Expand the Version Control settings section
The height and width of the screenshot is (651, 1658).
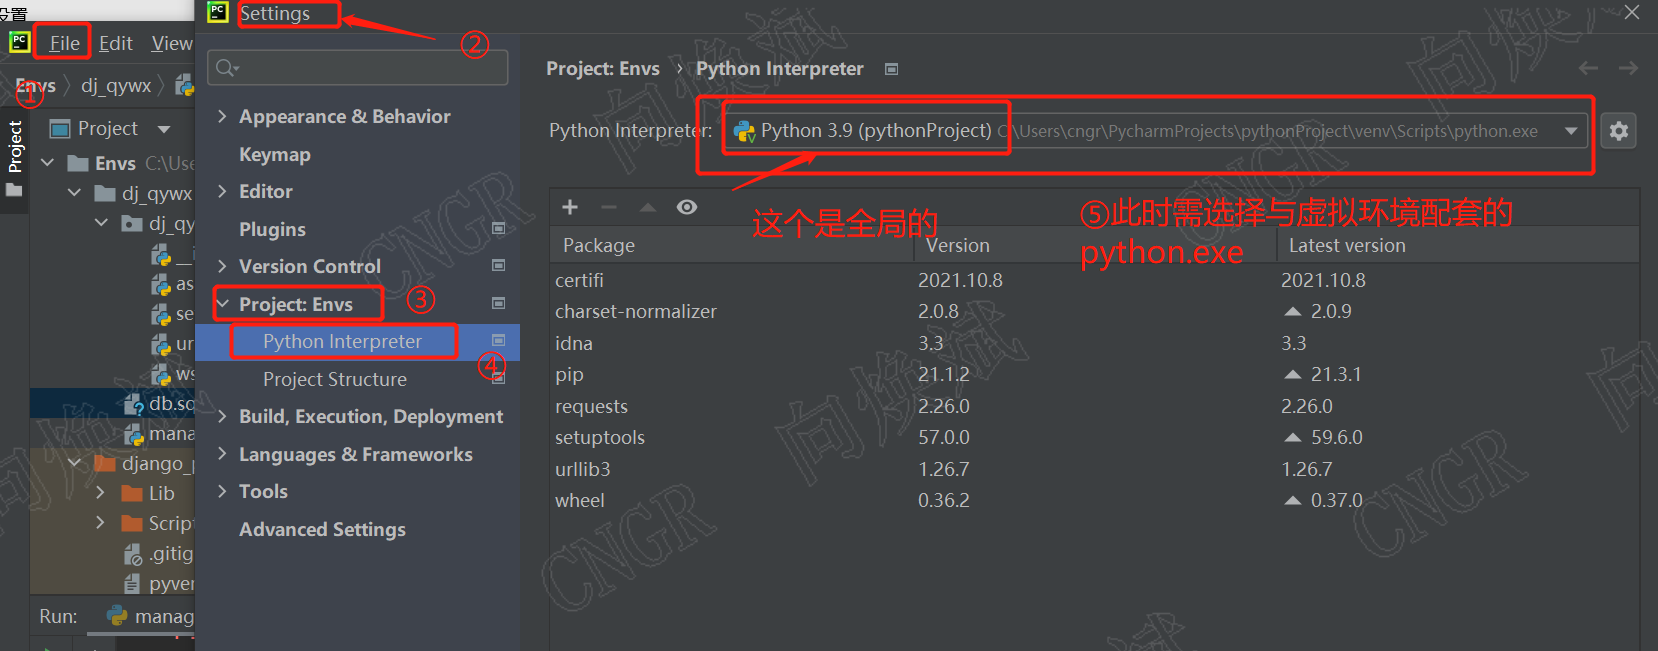[x=222, y=266]
